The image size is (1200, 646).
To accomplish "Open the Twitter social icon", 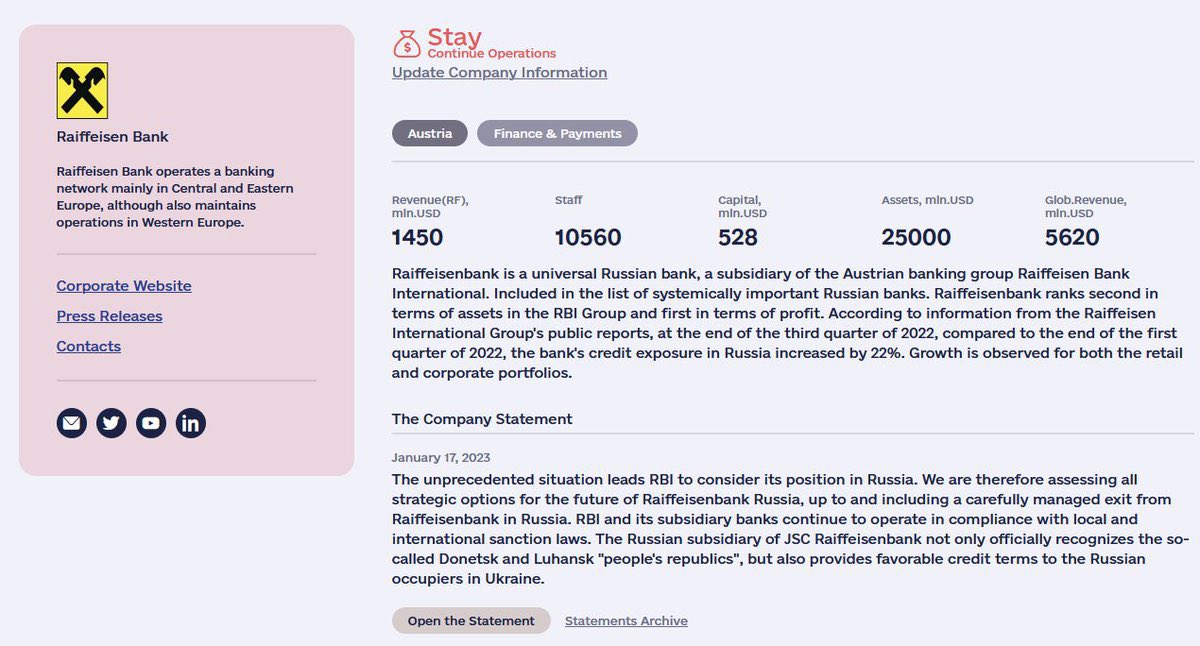I will click(111, 423).
